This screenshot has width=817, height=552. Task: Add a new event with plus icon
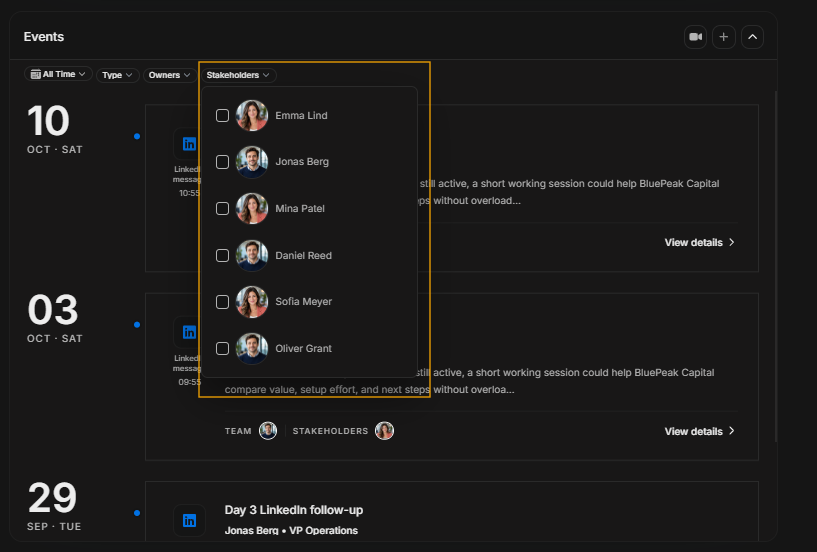tap(723, 37)
